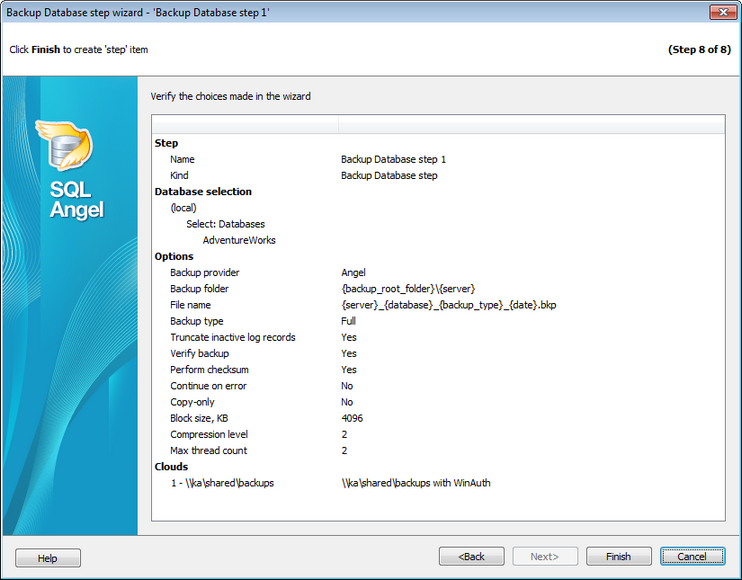Select the '1 - \\ka\shared\backups' cloud entry

[x=222, y=483]
